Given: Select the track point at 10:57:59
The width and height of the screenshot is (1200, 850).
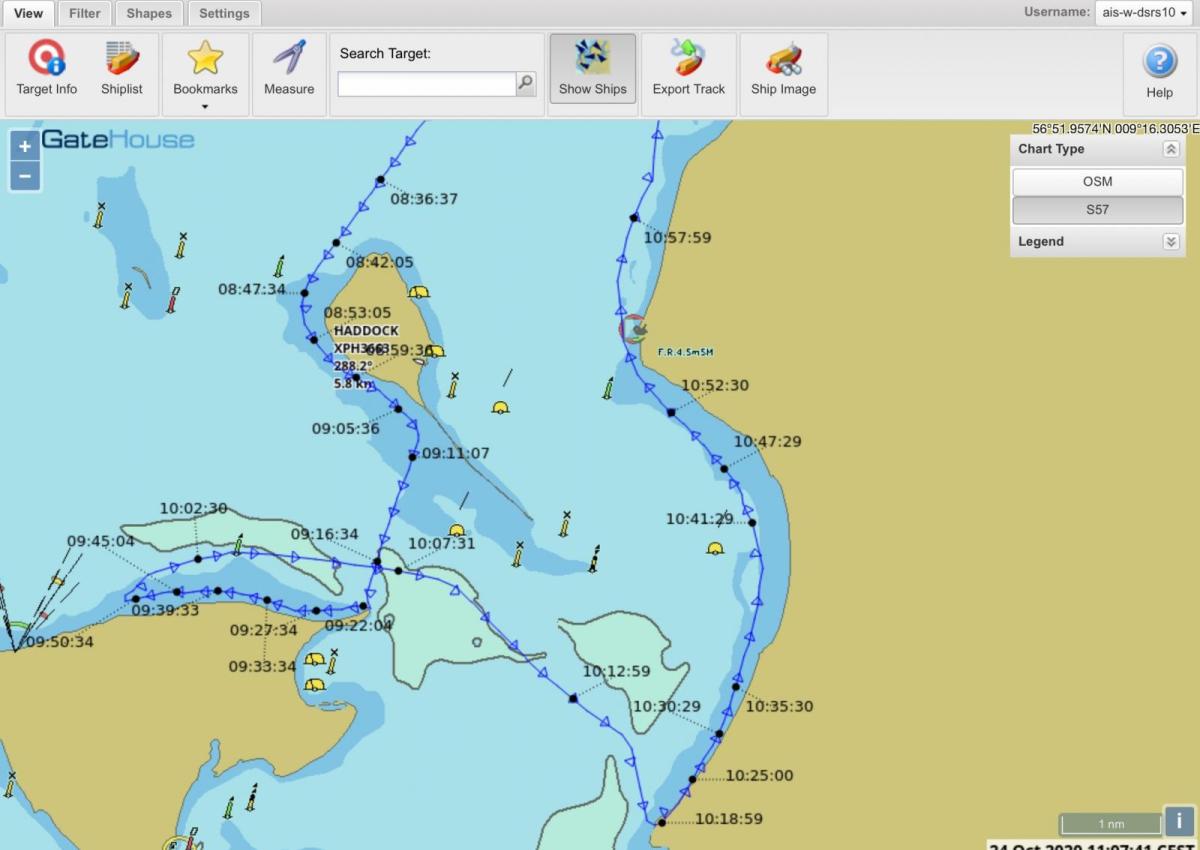Looking at the screenshot, I should click(634, 217).
